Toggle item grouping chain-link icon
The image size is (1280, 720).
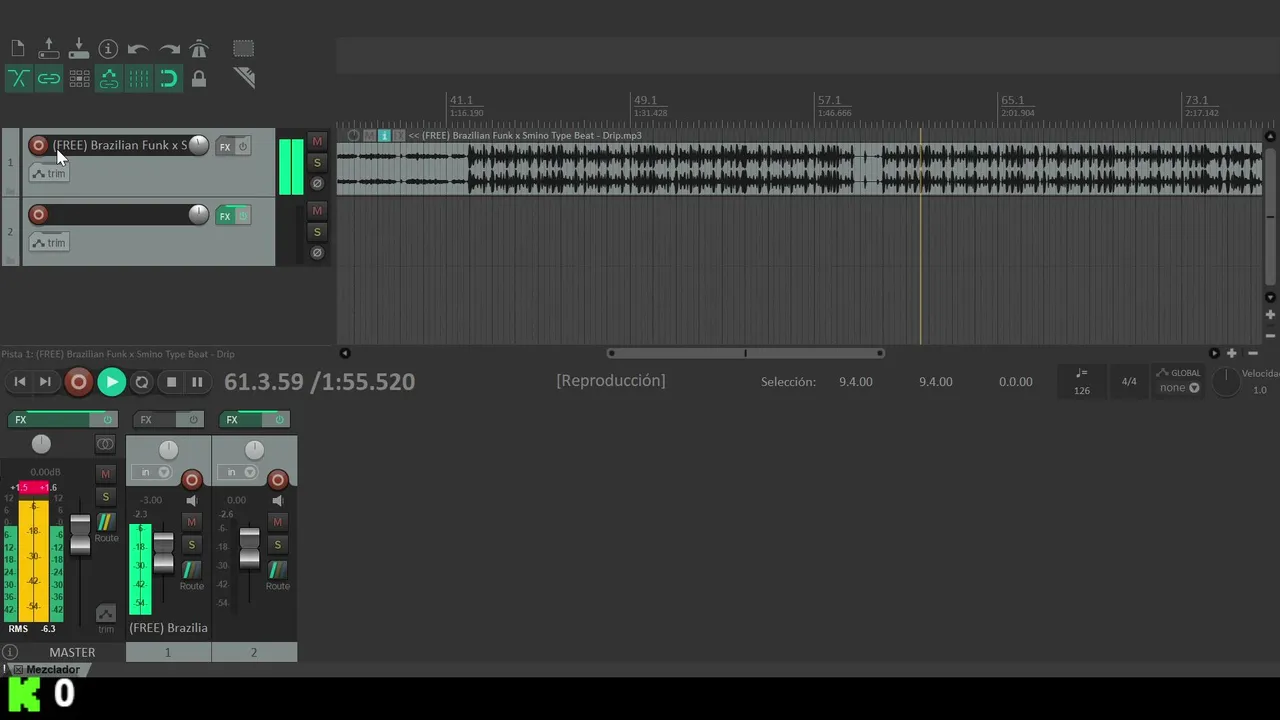(48, 79)
